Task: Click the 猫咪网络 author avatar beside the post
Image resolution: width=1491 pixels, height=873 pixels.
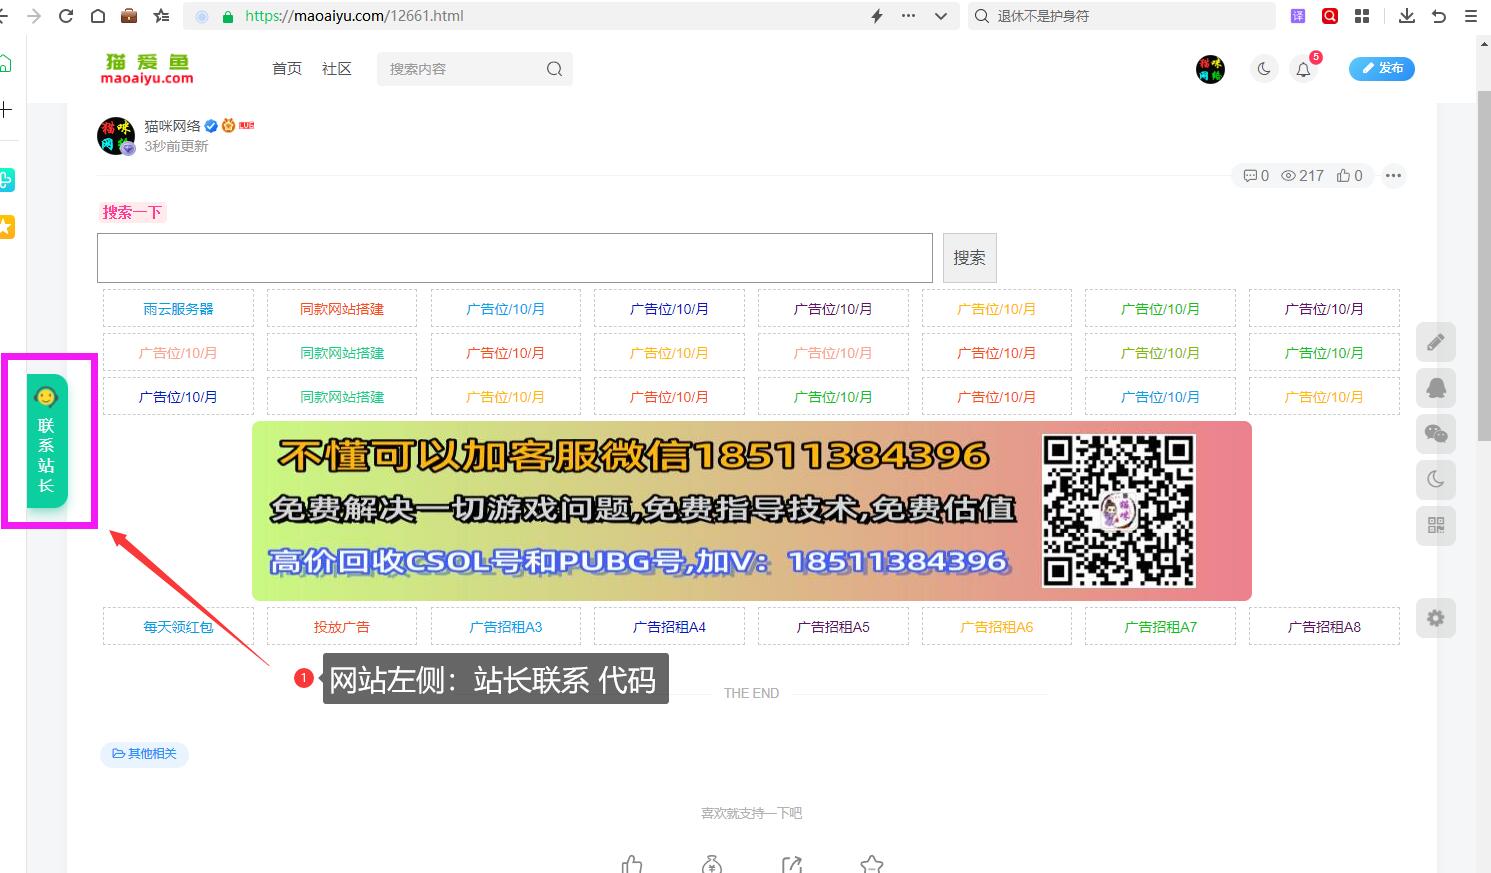Action: coord(116,136)
